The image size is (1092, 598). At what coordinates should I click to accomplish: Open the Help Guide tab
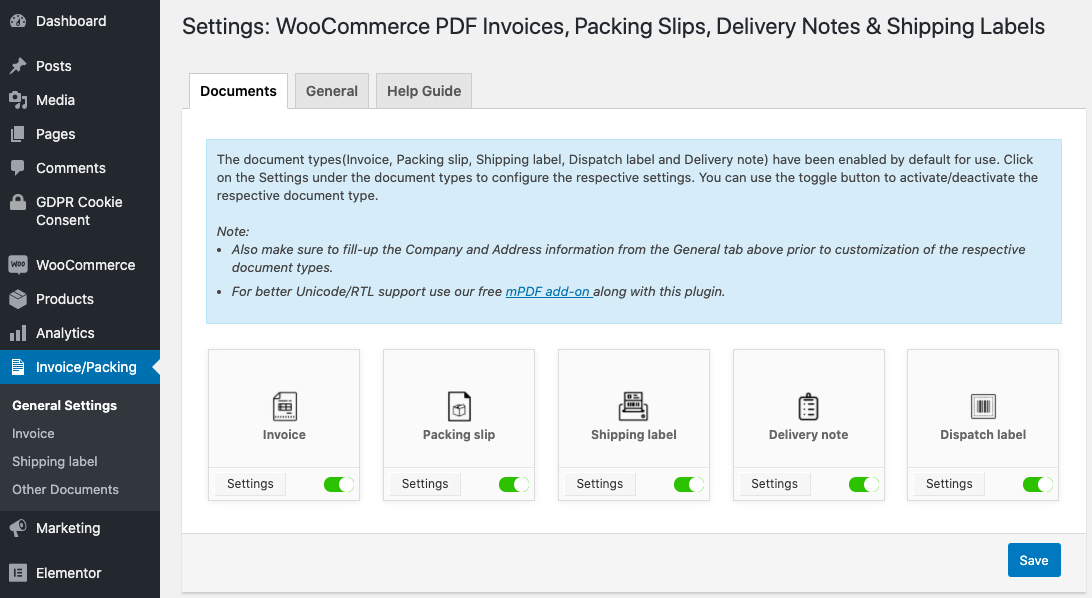424,91
